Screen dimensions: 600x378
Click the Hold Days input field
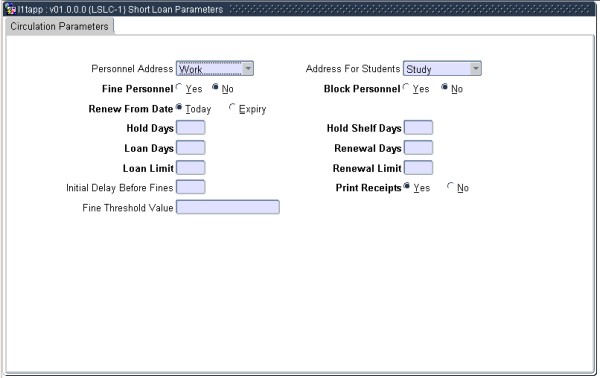[191, 128]
